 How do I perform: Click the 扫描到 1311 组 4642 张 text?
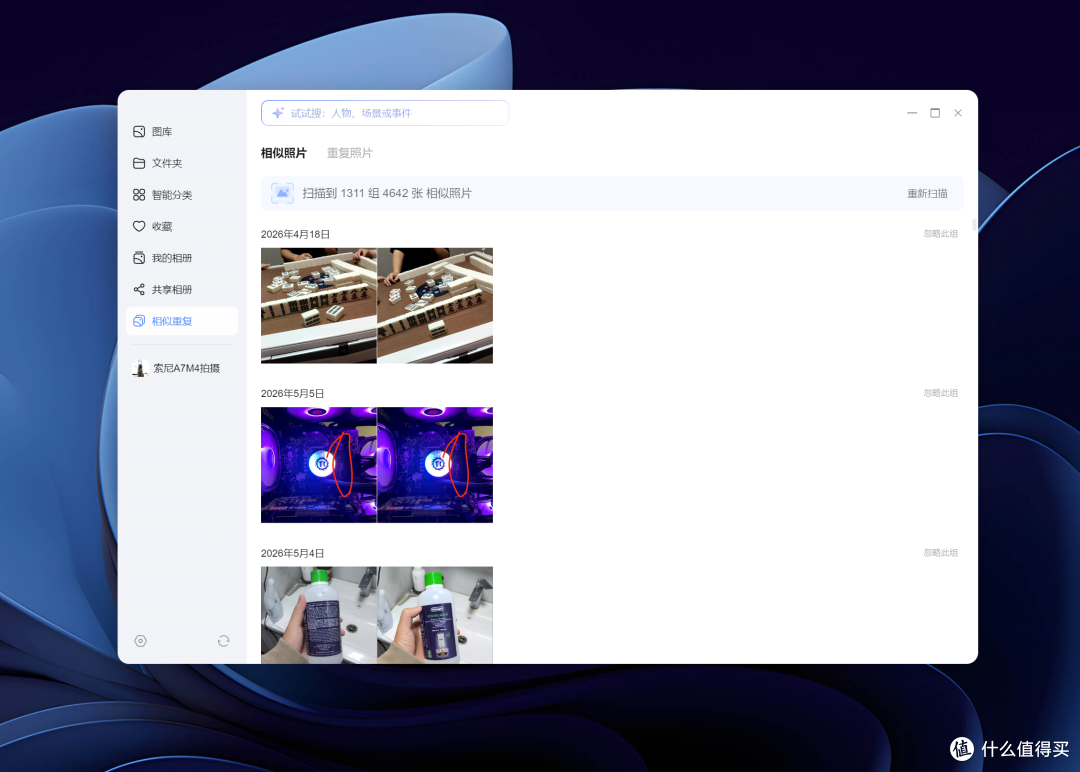pos(387,194)
